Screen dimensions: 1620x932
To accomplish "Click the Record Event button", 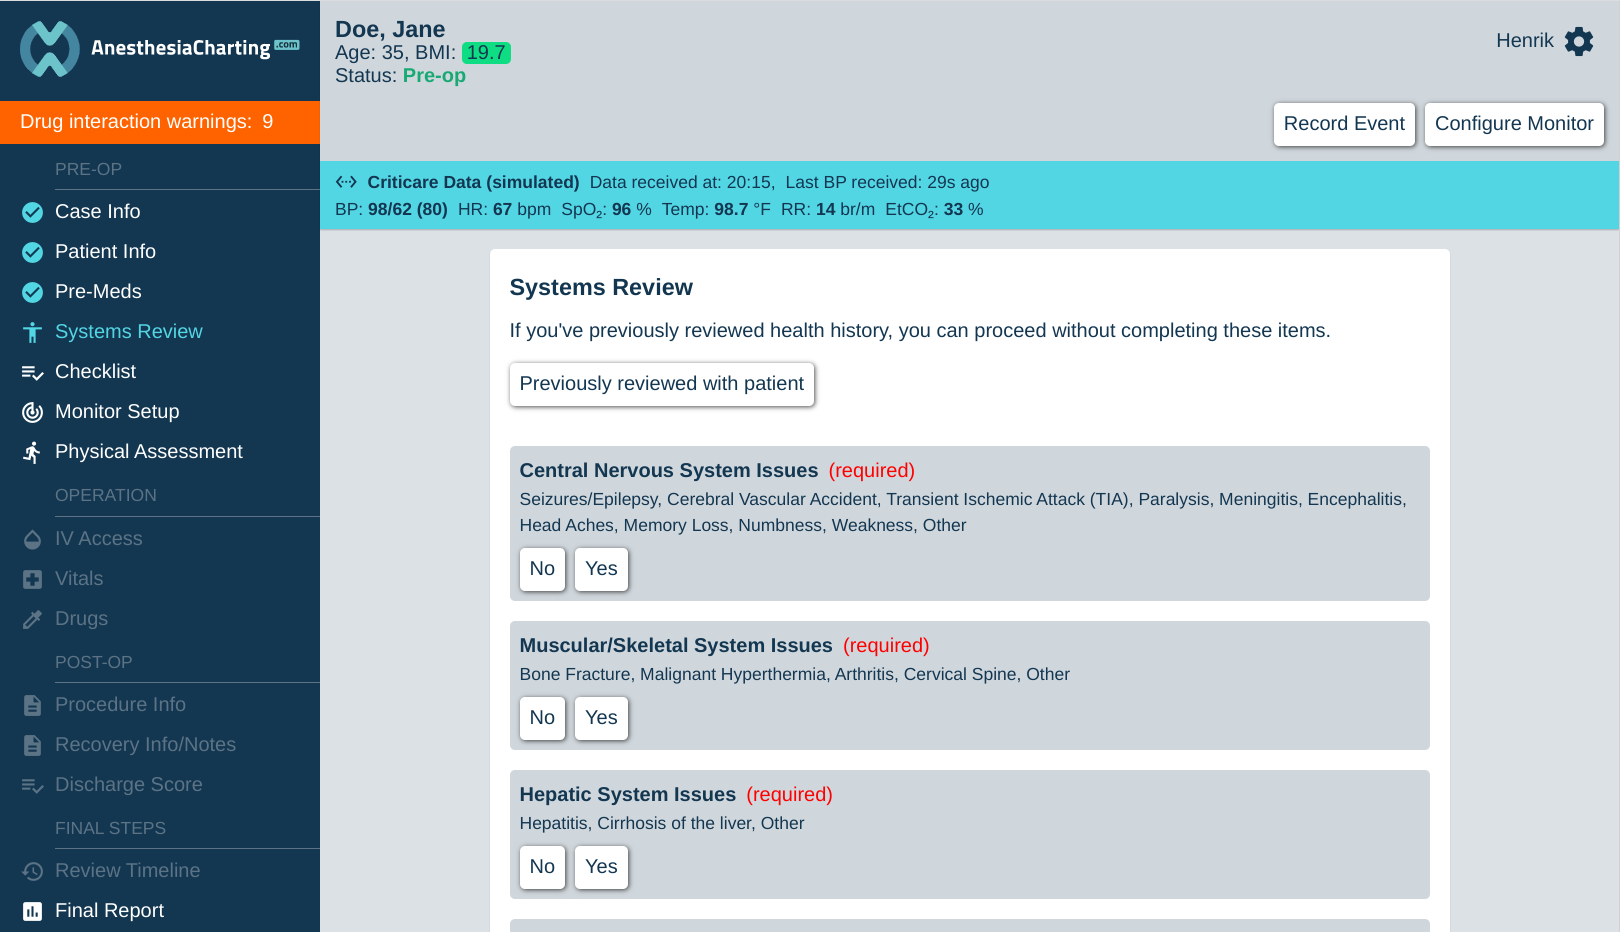I will pyautogui.click(x=1344, y=124).
